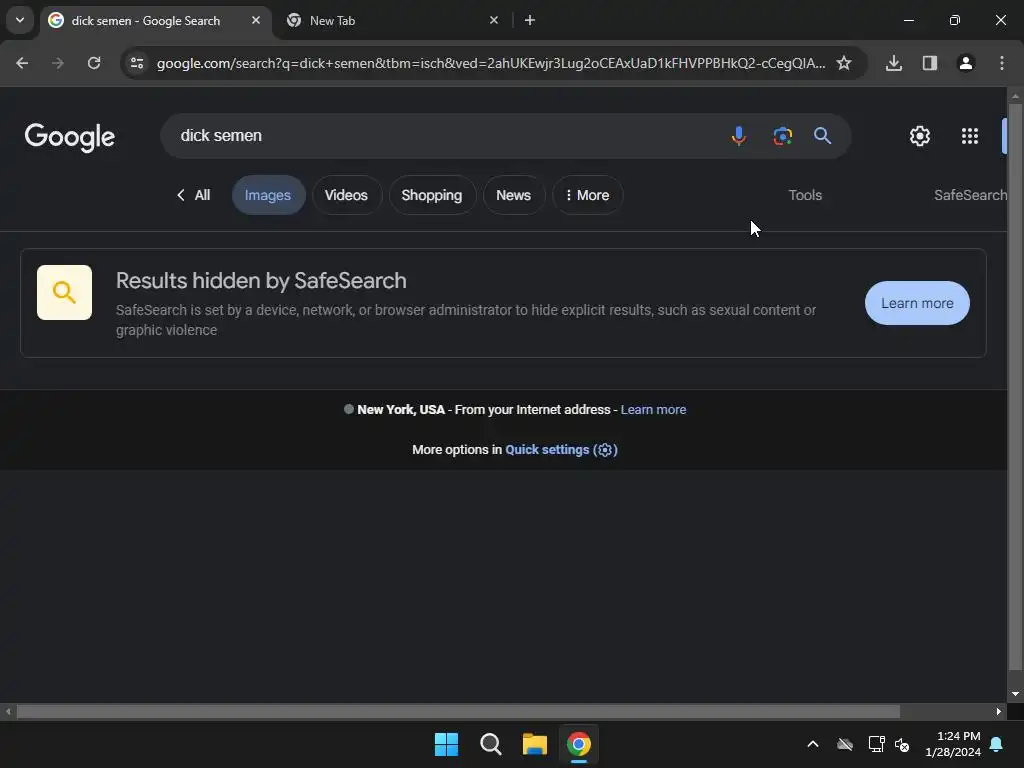Open the Chrome three-dot menu
This screenshot has height=768, width=1024.
(x=1002, y=63)
